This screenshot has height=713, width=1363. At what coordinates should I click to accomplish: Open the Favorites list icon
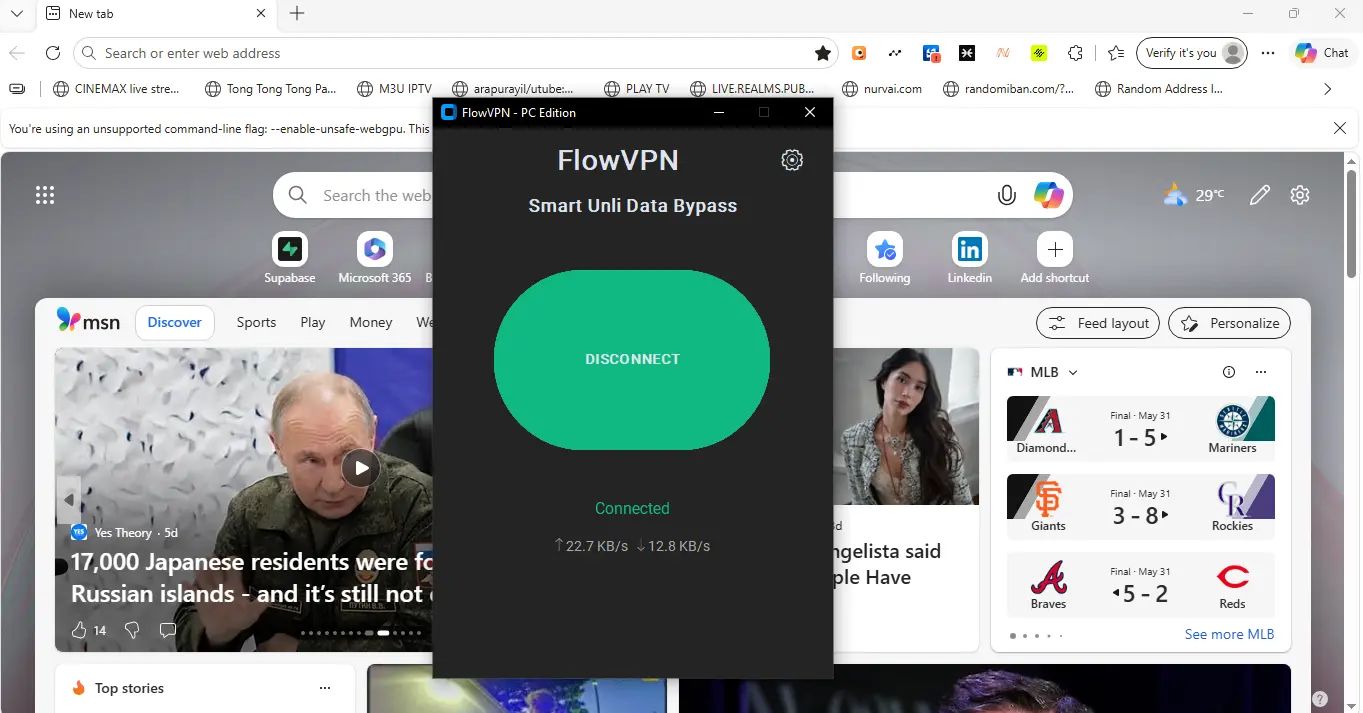(x=1116, y=53)
